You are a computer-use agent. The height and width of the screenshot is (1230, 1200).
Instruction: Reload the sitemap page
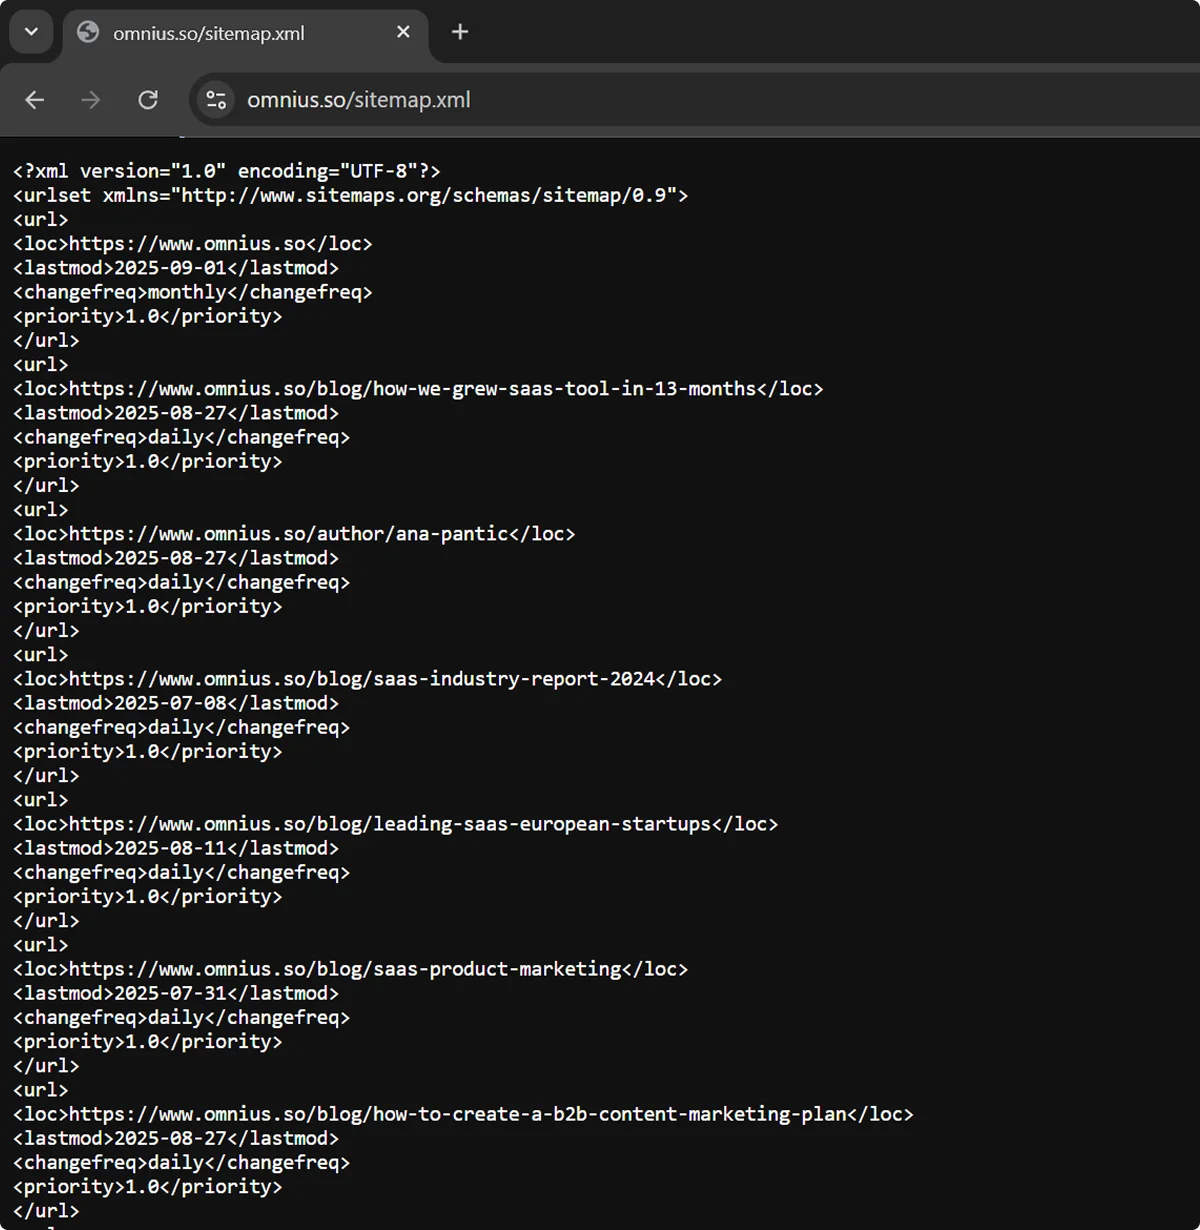point(148,100)
